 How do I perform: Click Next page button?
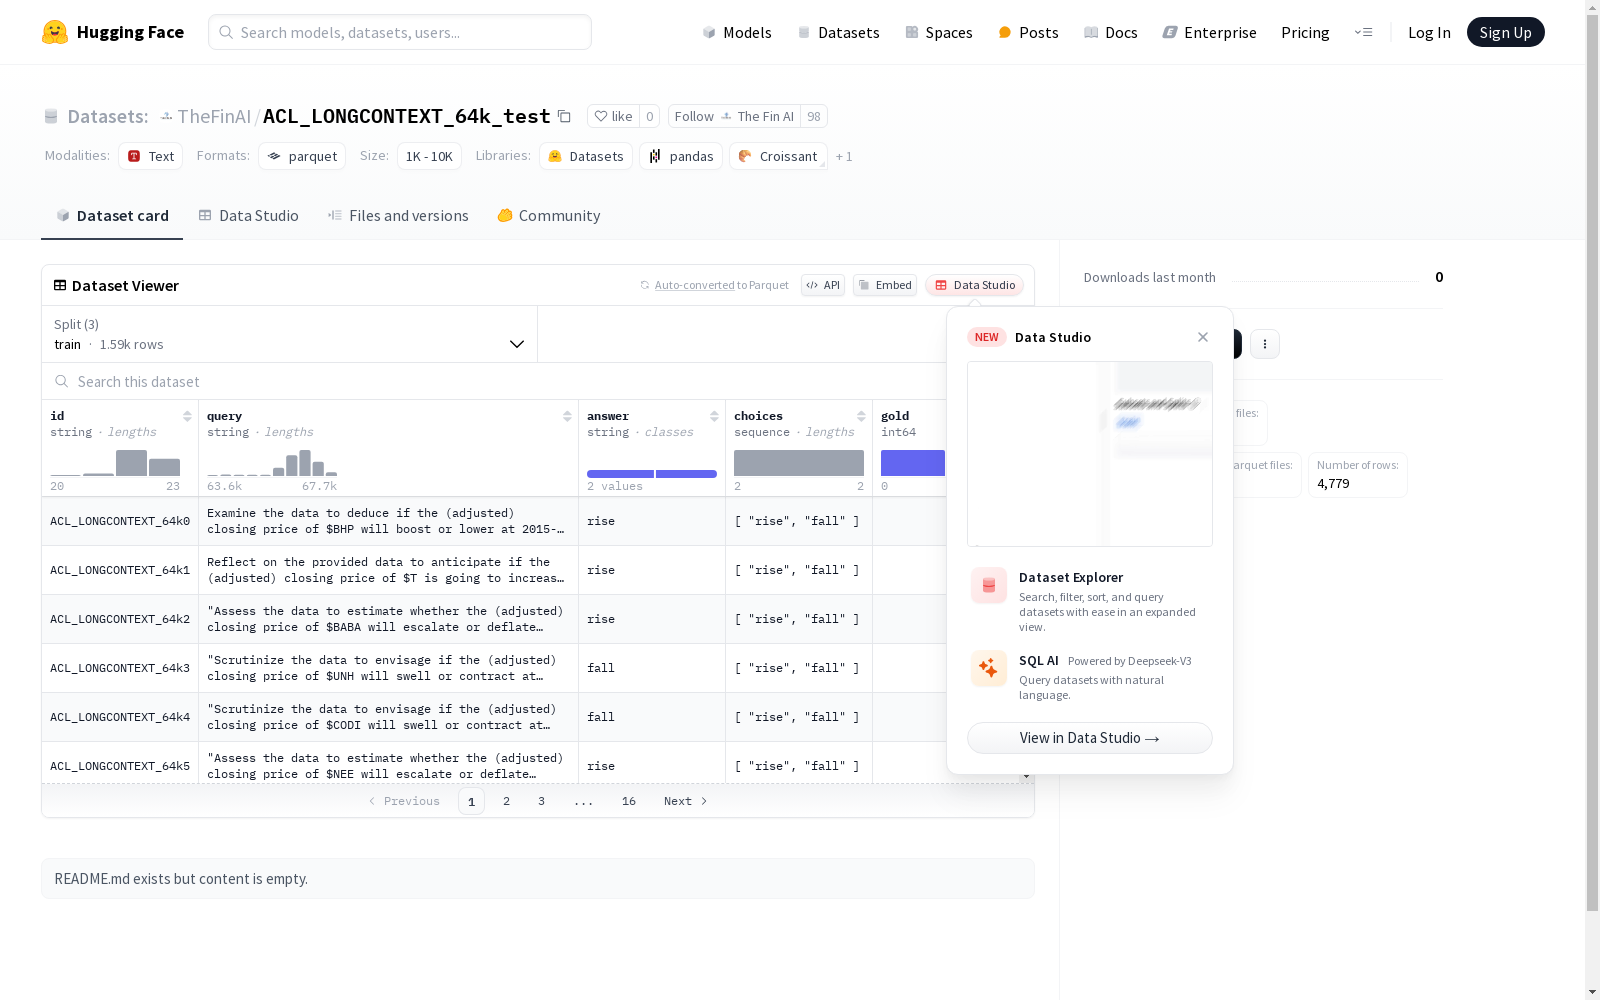point(686,801)
